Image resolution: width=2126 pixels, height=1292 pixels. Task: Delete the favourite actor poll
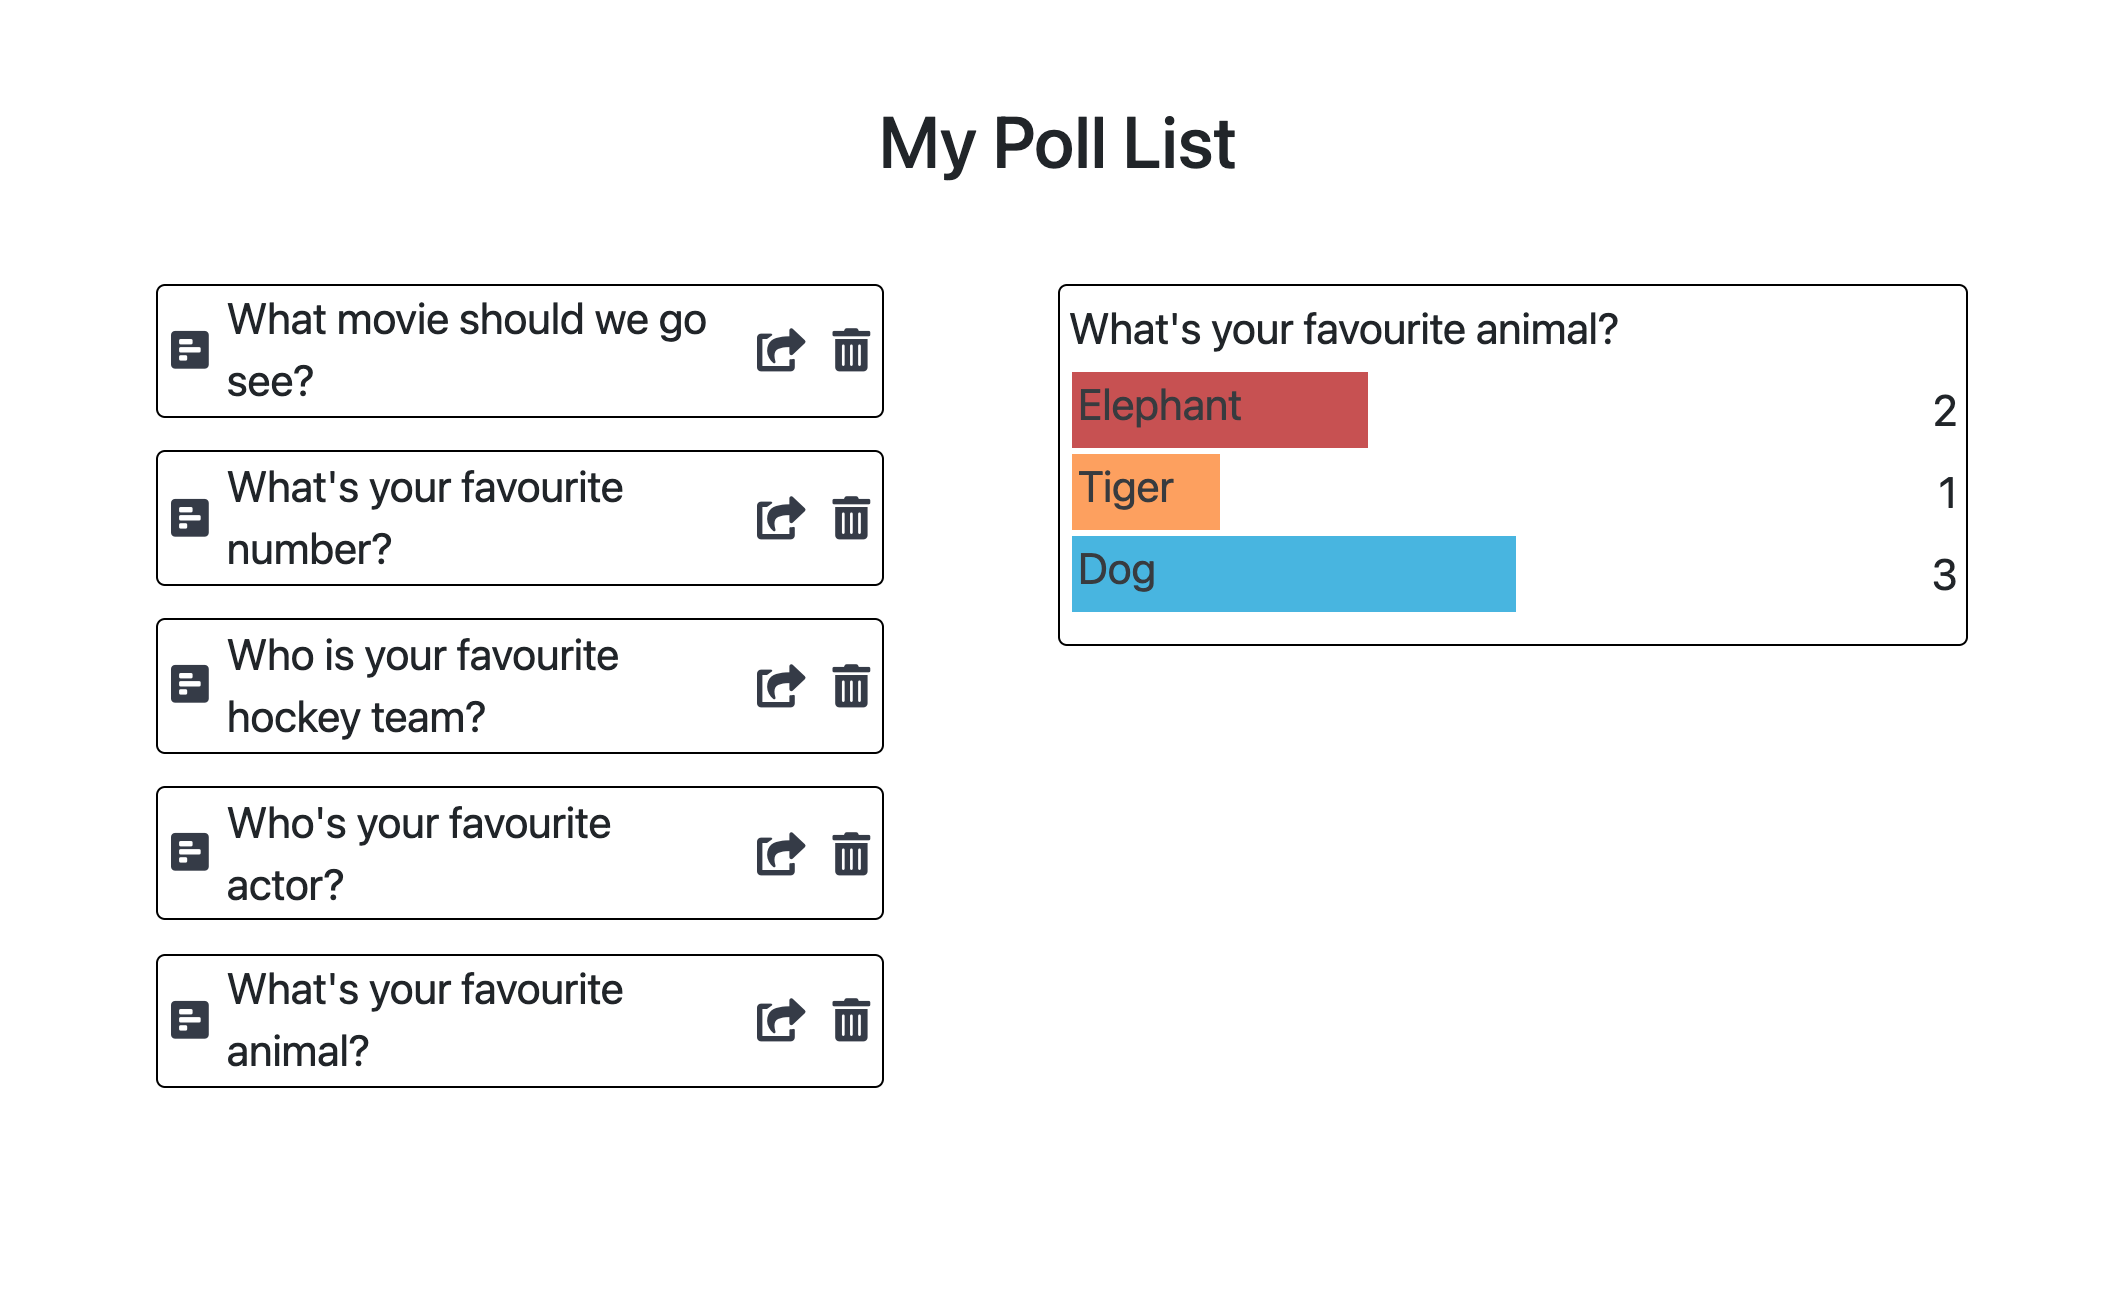(x=851, y=854)
